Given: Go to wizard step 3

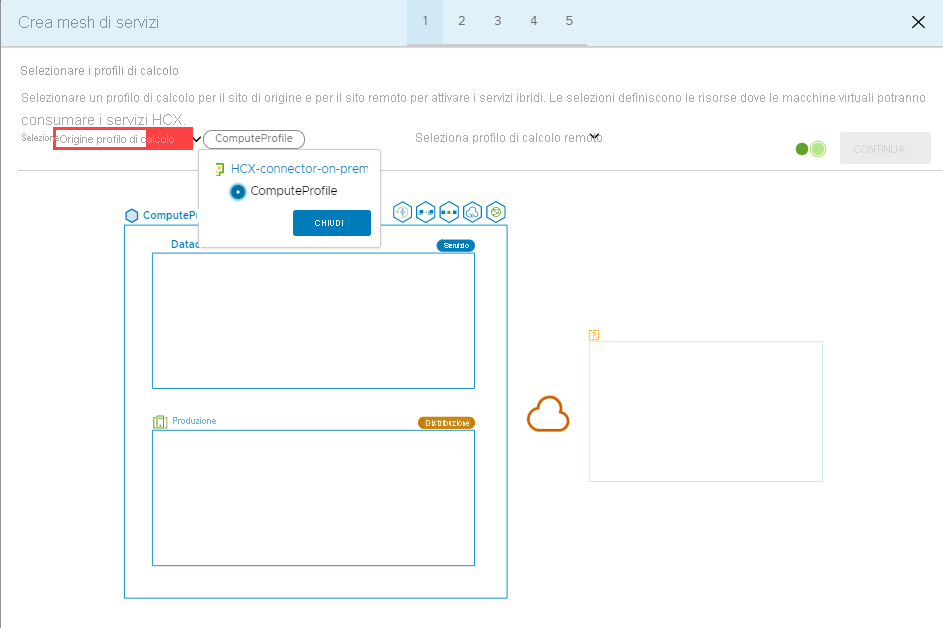Looking at the screenshot, I should (497, 21).
